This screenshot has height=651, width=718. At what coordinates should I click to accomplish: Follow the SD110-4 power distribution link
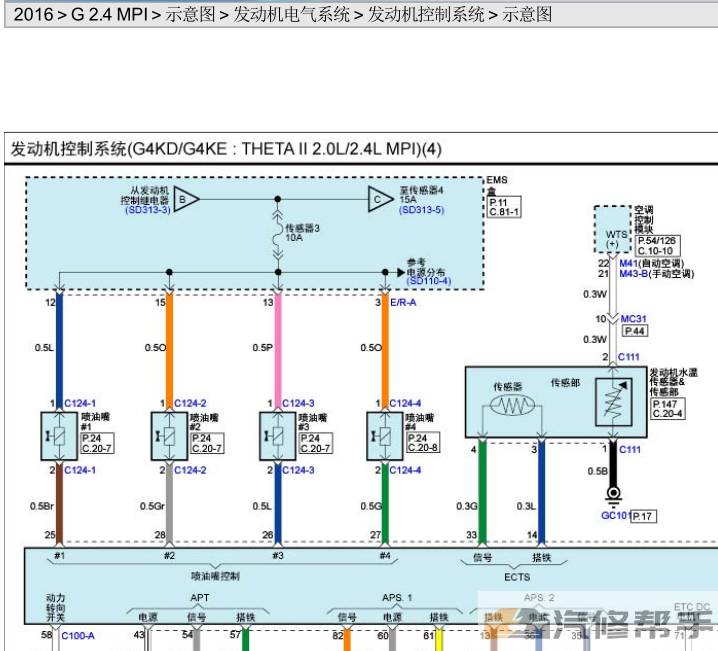pyautogui.click(x=429, y=281)
